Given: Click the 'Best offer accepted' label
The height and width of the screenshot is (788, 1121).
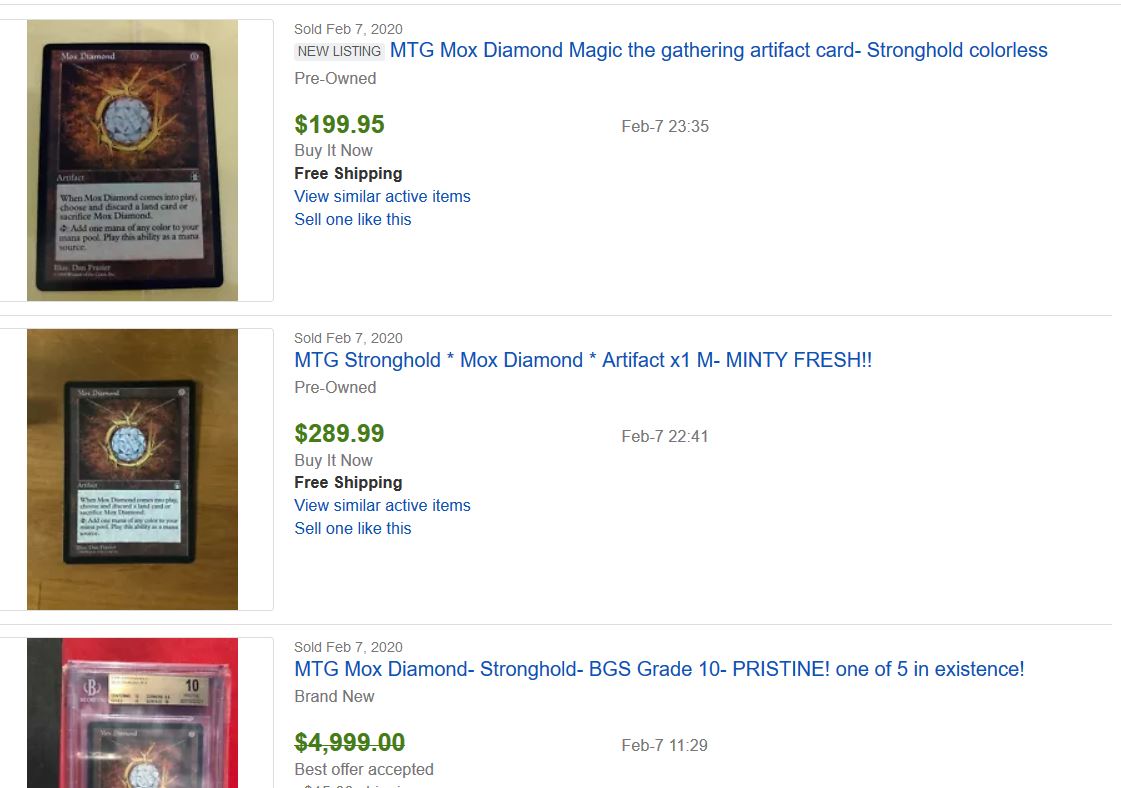Looking at the screenshot, I should click(364, 769).
